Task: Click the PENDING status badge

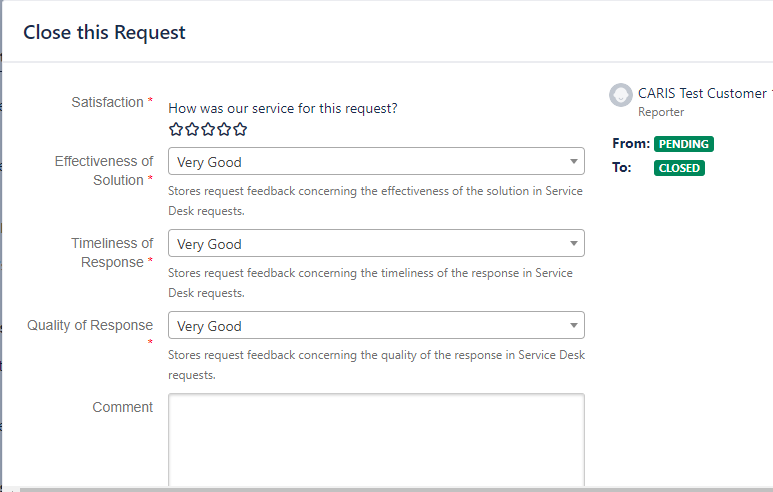Action: 684,144
